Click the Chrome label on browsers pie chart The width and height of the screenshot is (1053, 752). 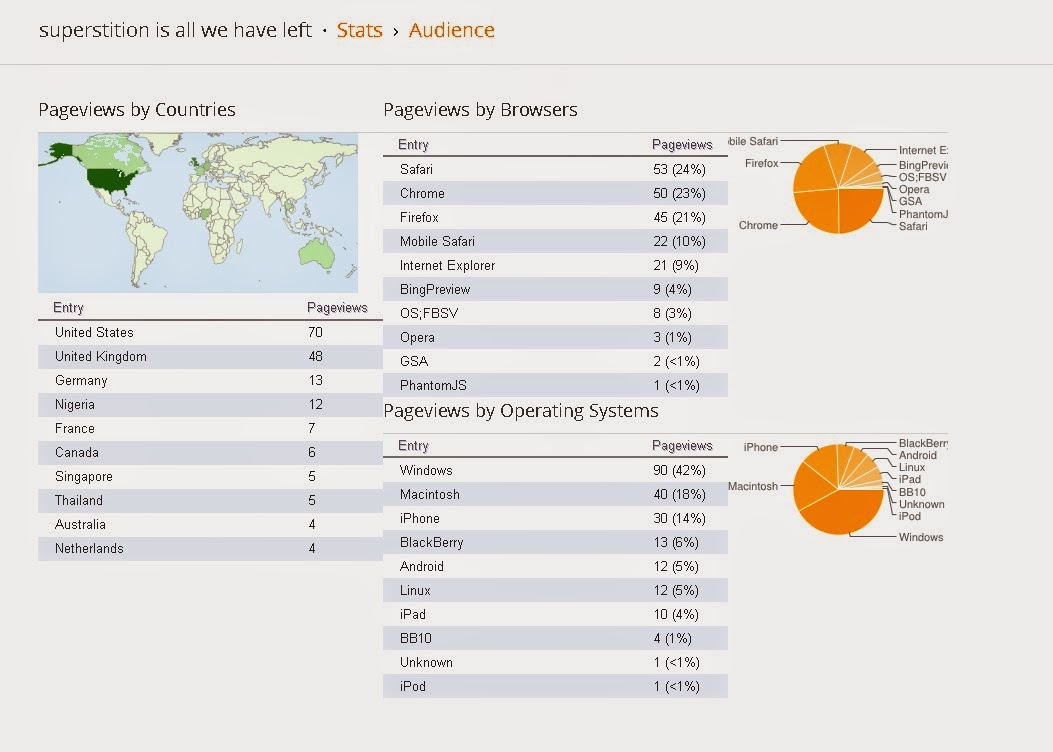758,226
